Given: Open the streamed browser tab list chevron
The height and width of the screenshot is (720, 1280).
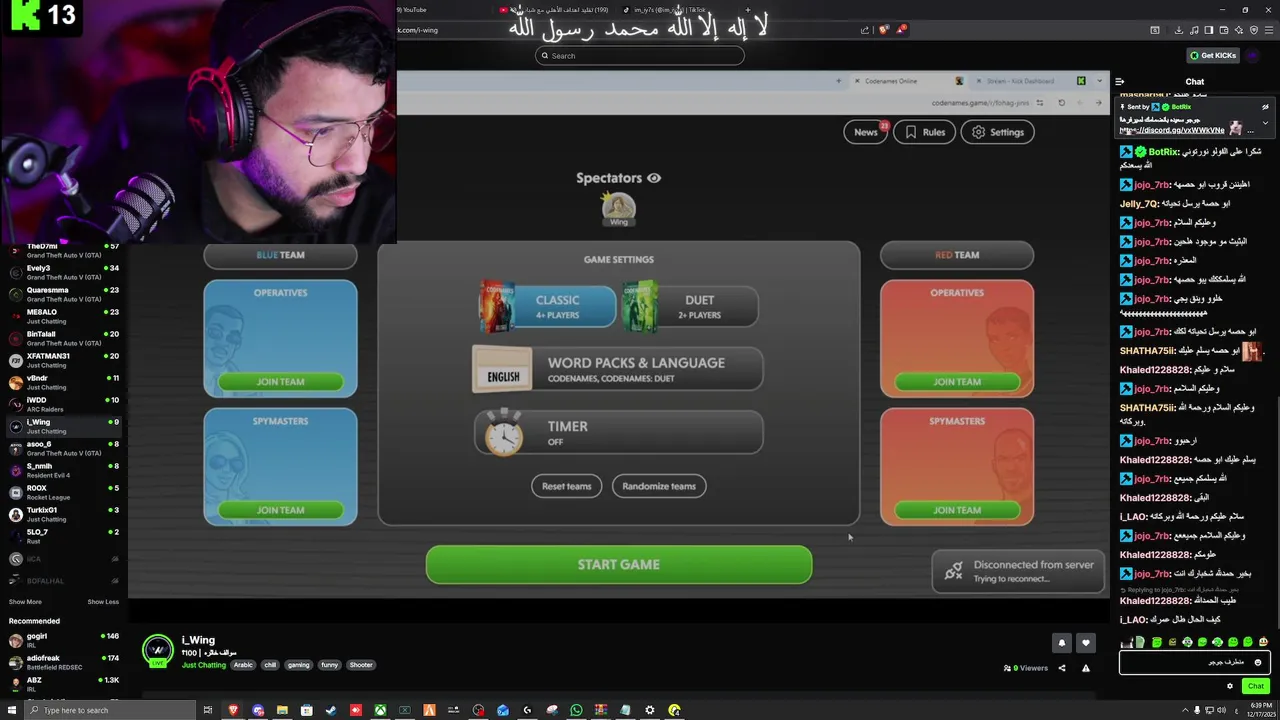Looking at the screenshot, I should click(1100, 81).
